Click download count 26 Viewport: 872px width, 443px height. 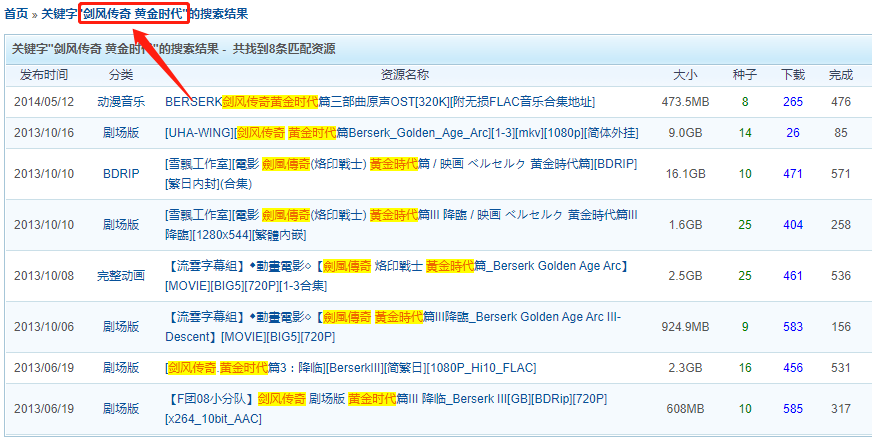pos(792,133)
